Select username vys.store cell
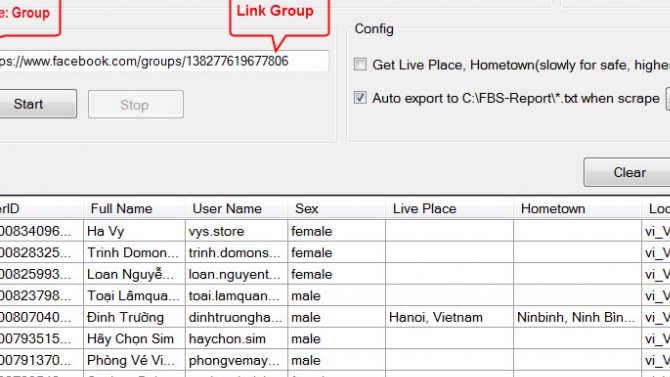The image size is (670, 377). [x=236, y=231]
